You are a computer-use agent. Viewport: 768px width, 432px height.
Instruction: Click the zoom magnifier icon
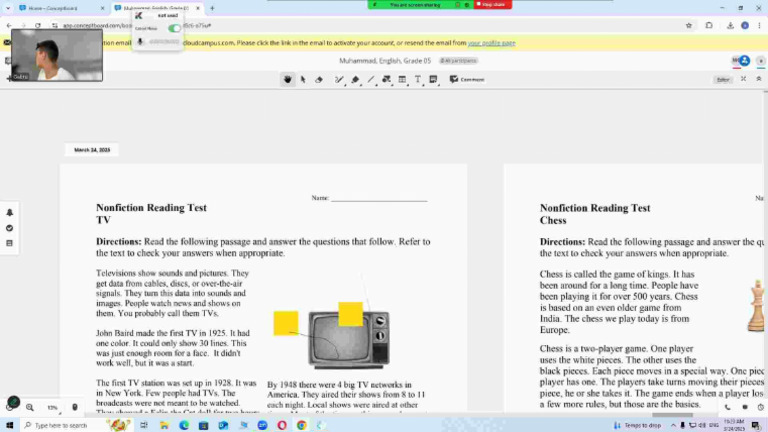pyautogui.click(x=30, y=407)
